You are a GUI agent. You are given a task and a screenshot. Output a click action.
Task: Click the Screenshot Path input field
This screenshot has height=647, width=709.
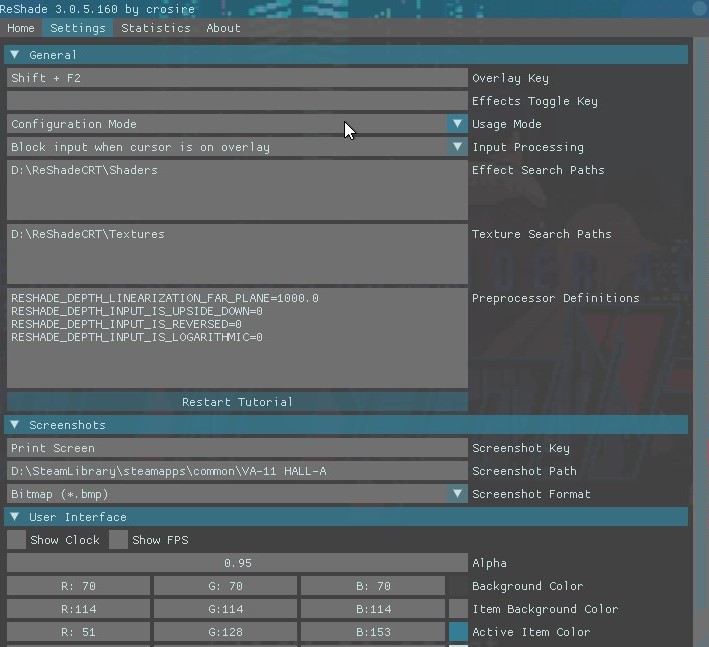coord(237,471)
